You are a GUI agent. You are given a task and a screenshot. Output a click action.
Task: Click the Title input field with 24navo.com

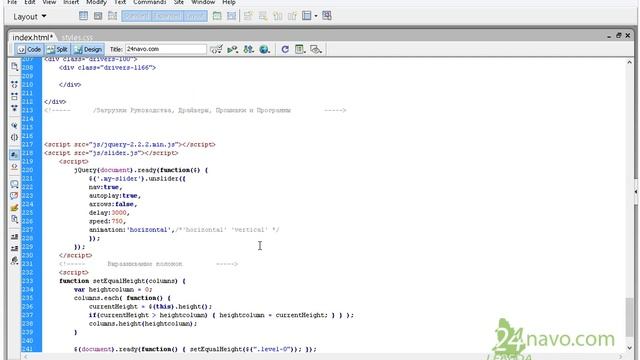[x=166, y=49]
